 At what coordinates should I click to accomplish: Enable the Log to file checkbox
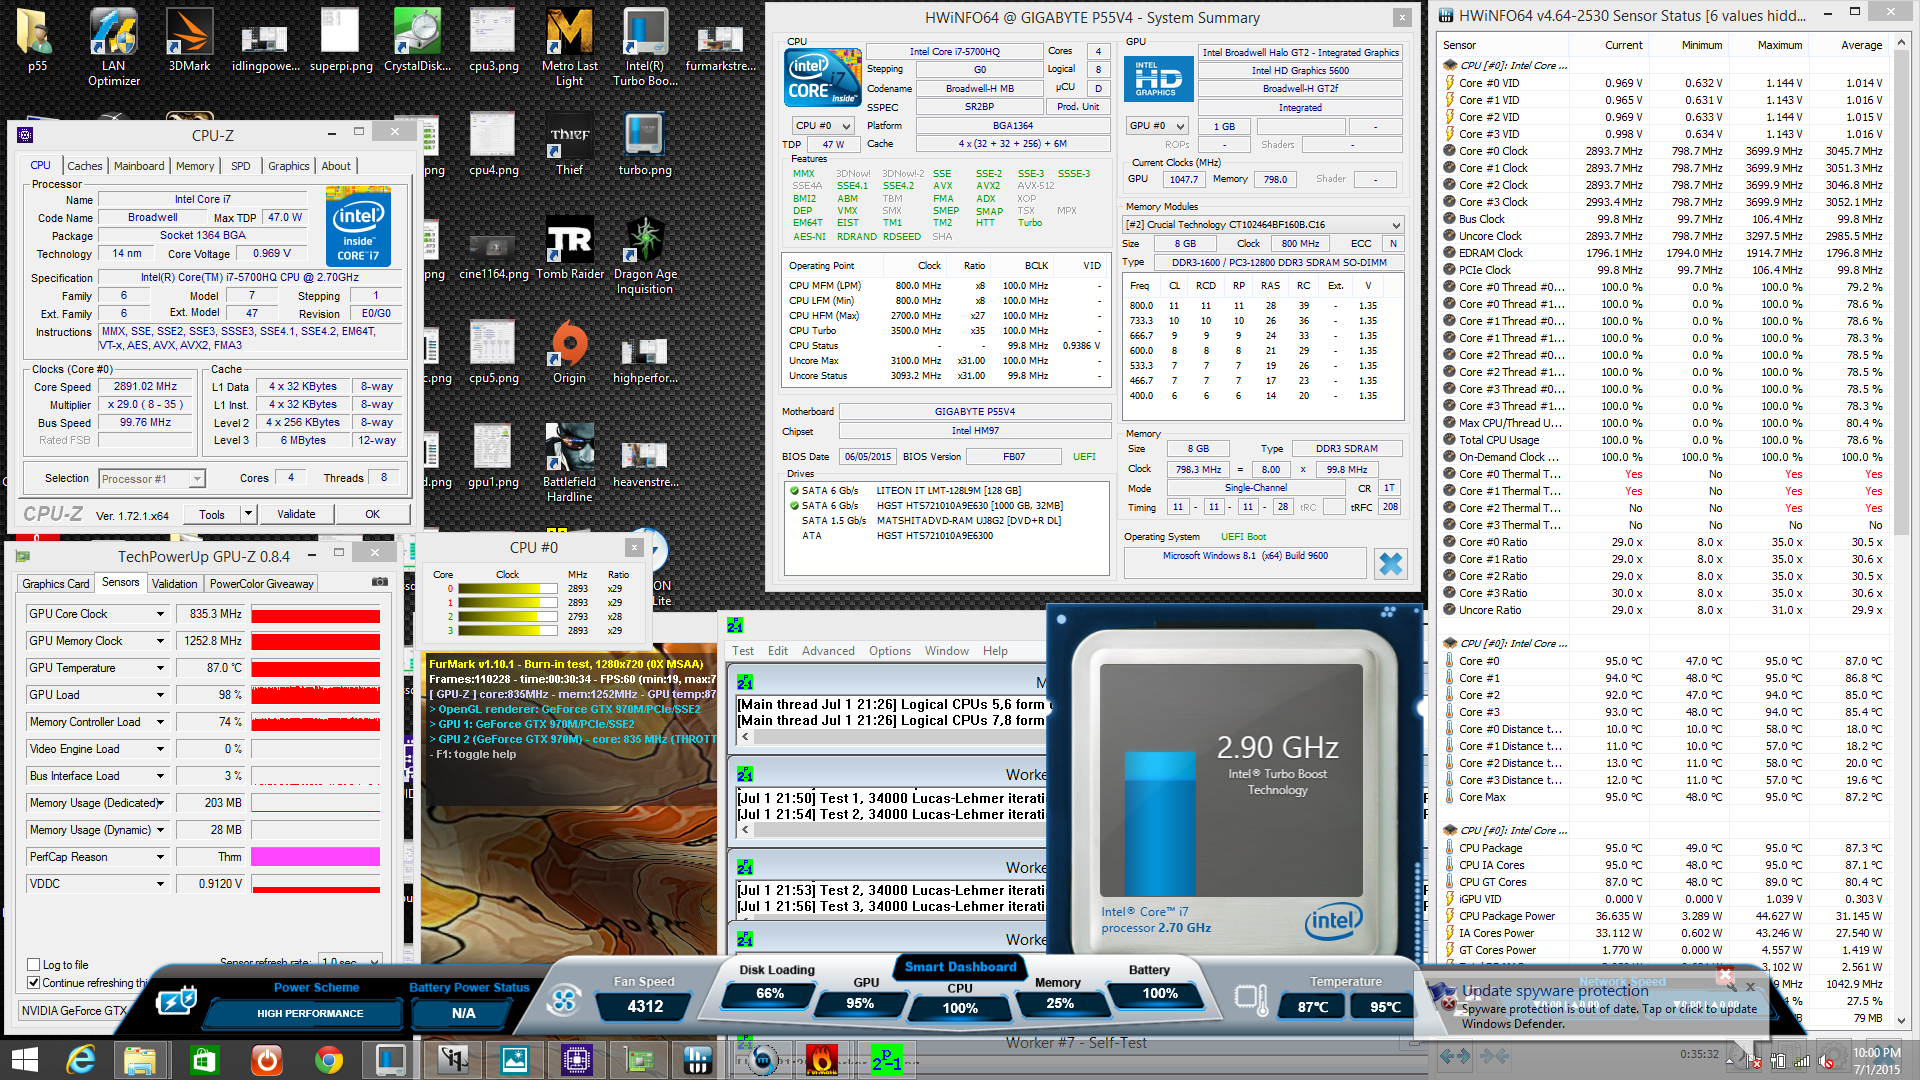34,965
